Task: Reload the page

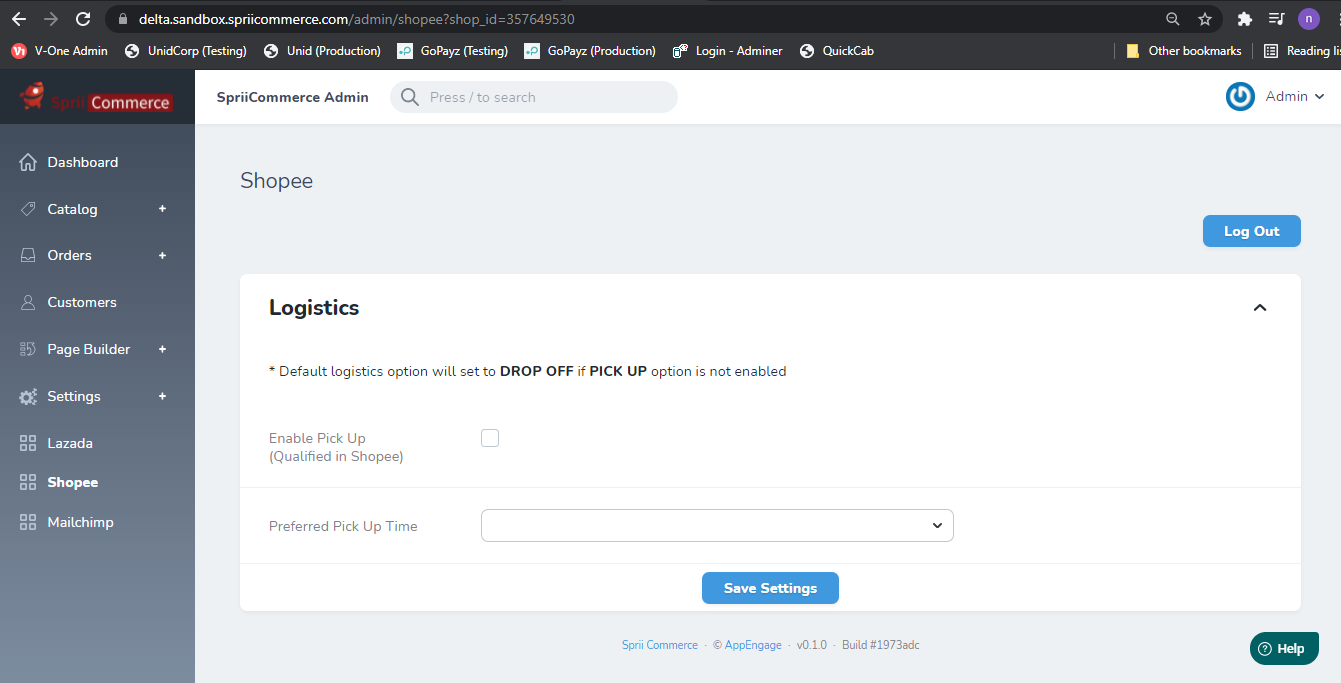Action: coord(83,19)
